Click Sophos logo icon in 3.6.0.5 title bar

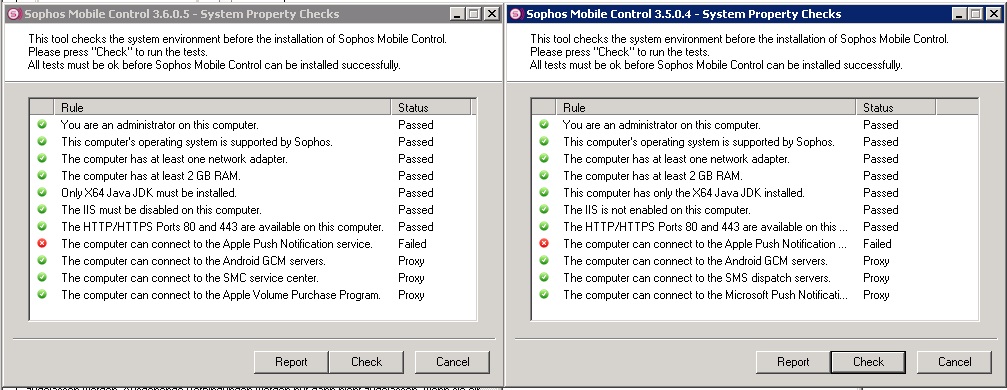(x=13, y=13)
